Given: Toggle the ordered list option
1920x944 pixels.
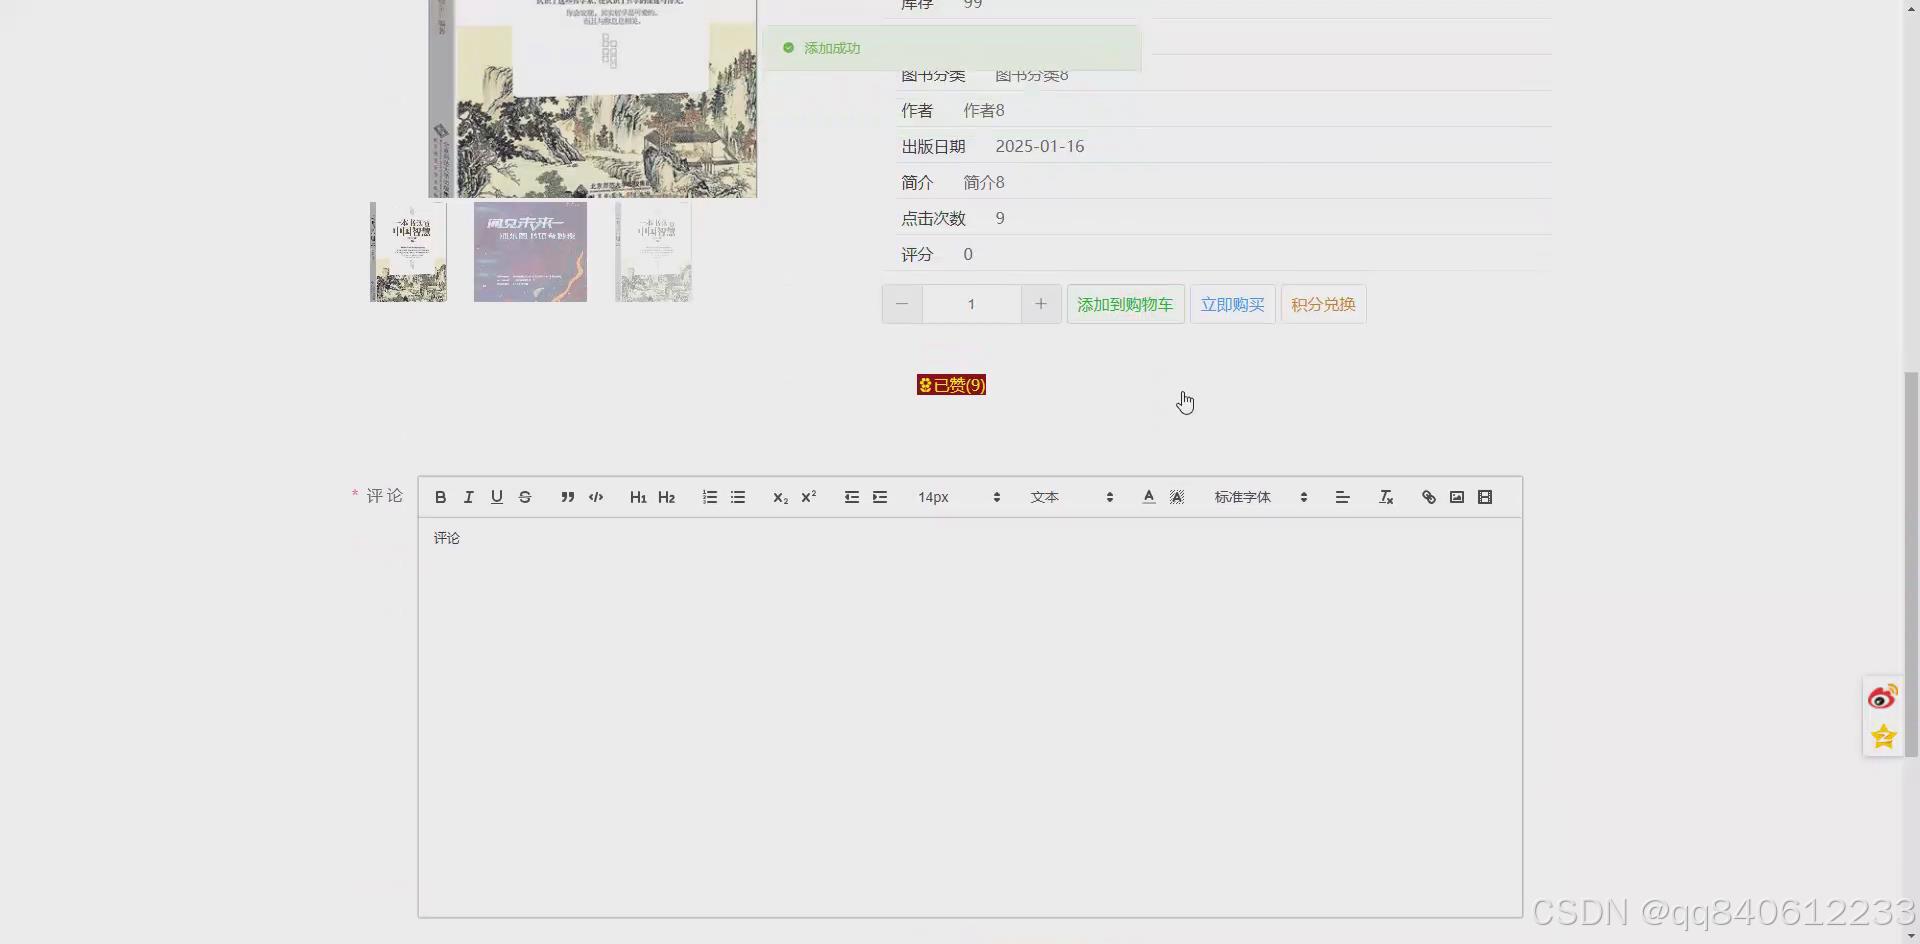Looking at the screenshot, I should pos(709,497).
